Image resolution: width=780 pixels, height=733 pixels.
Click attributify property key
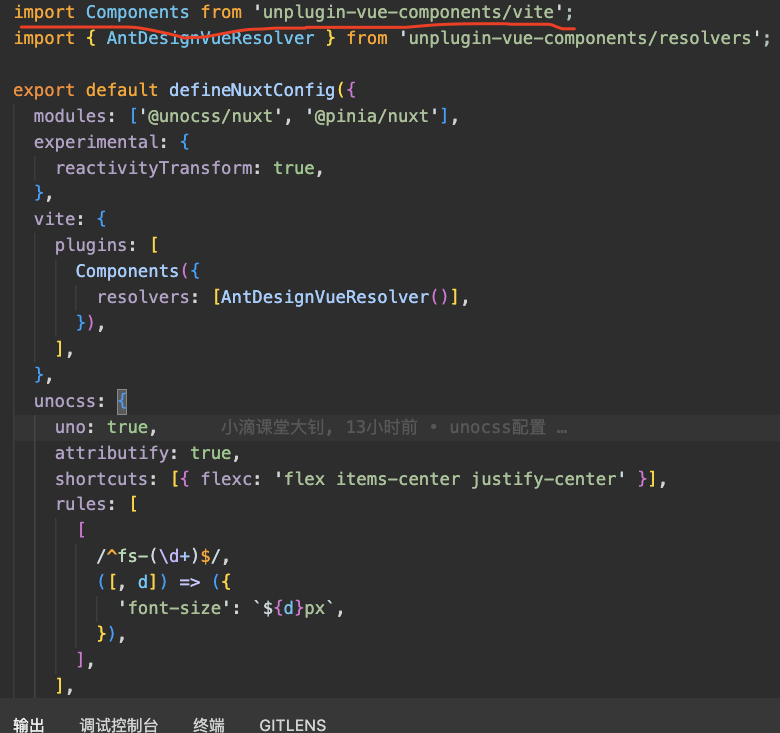112,454
